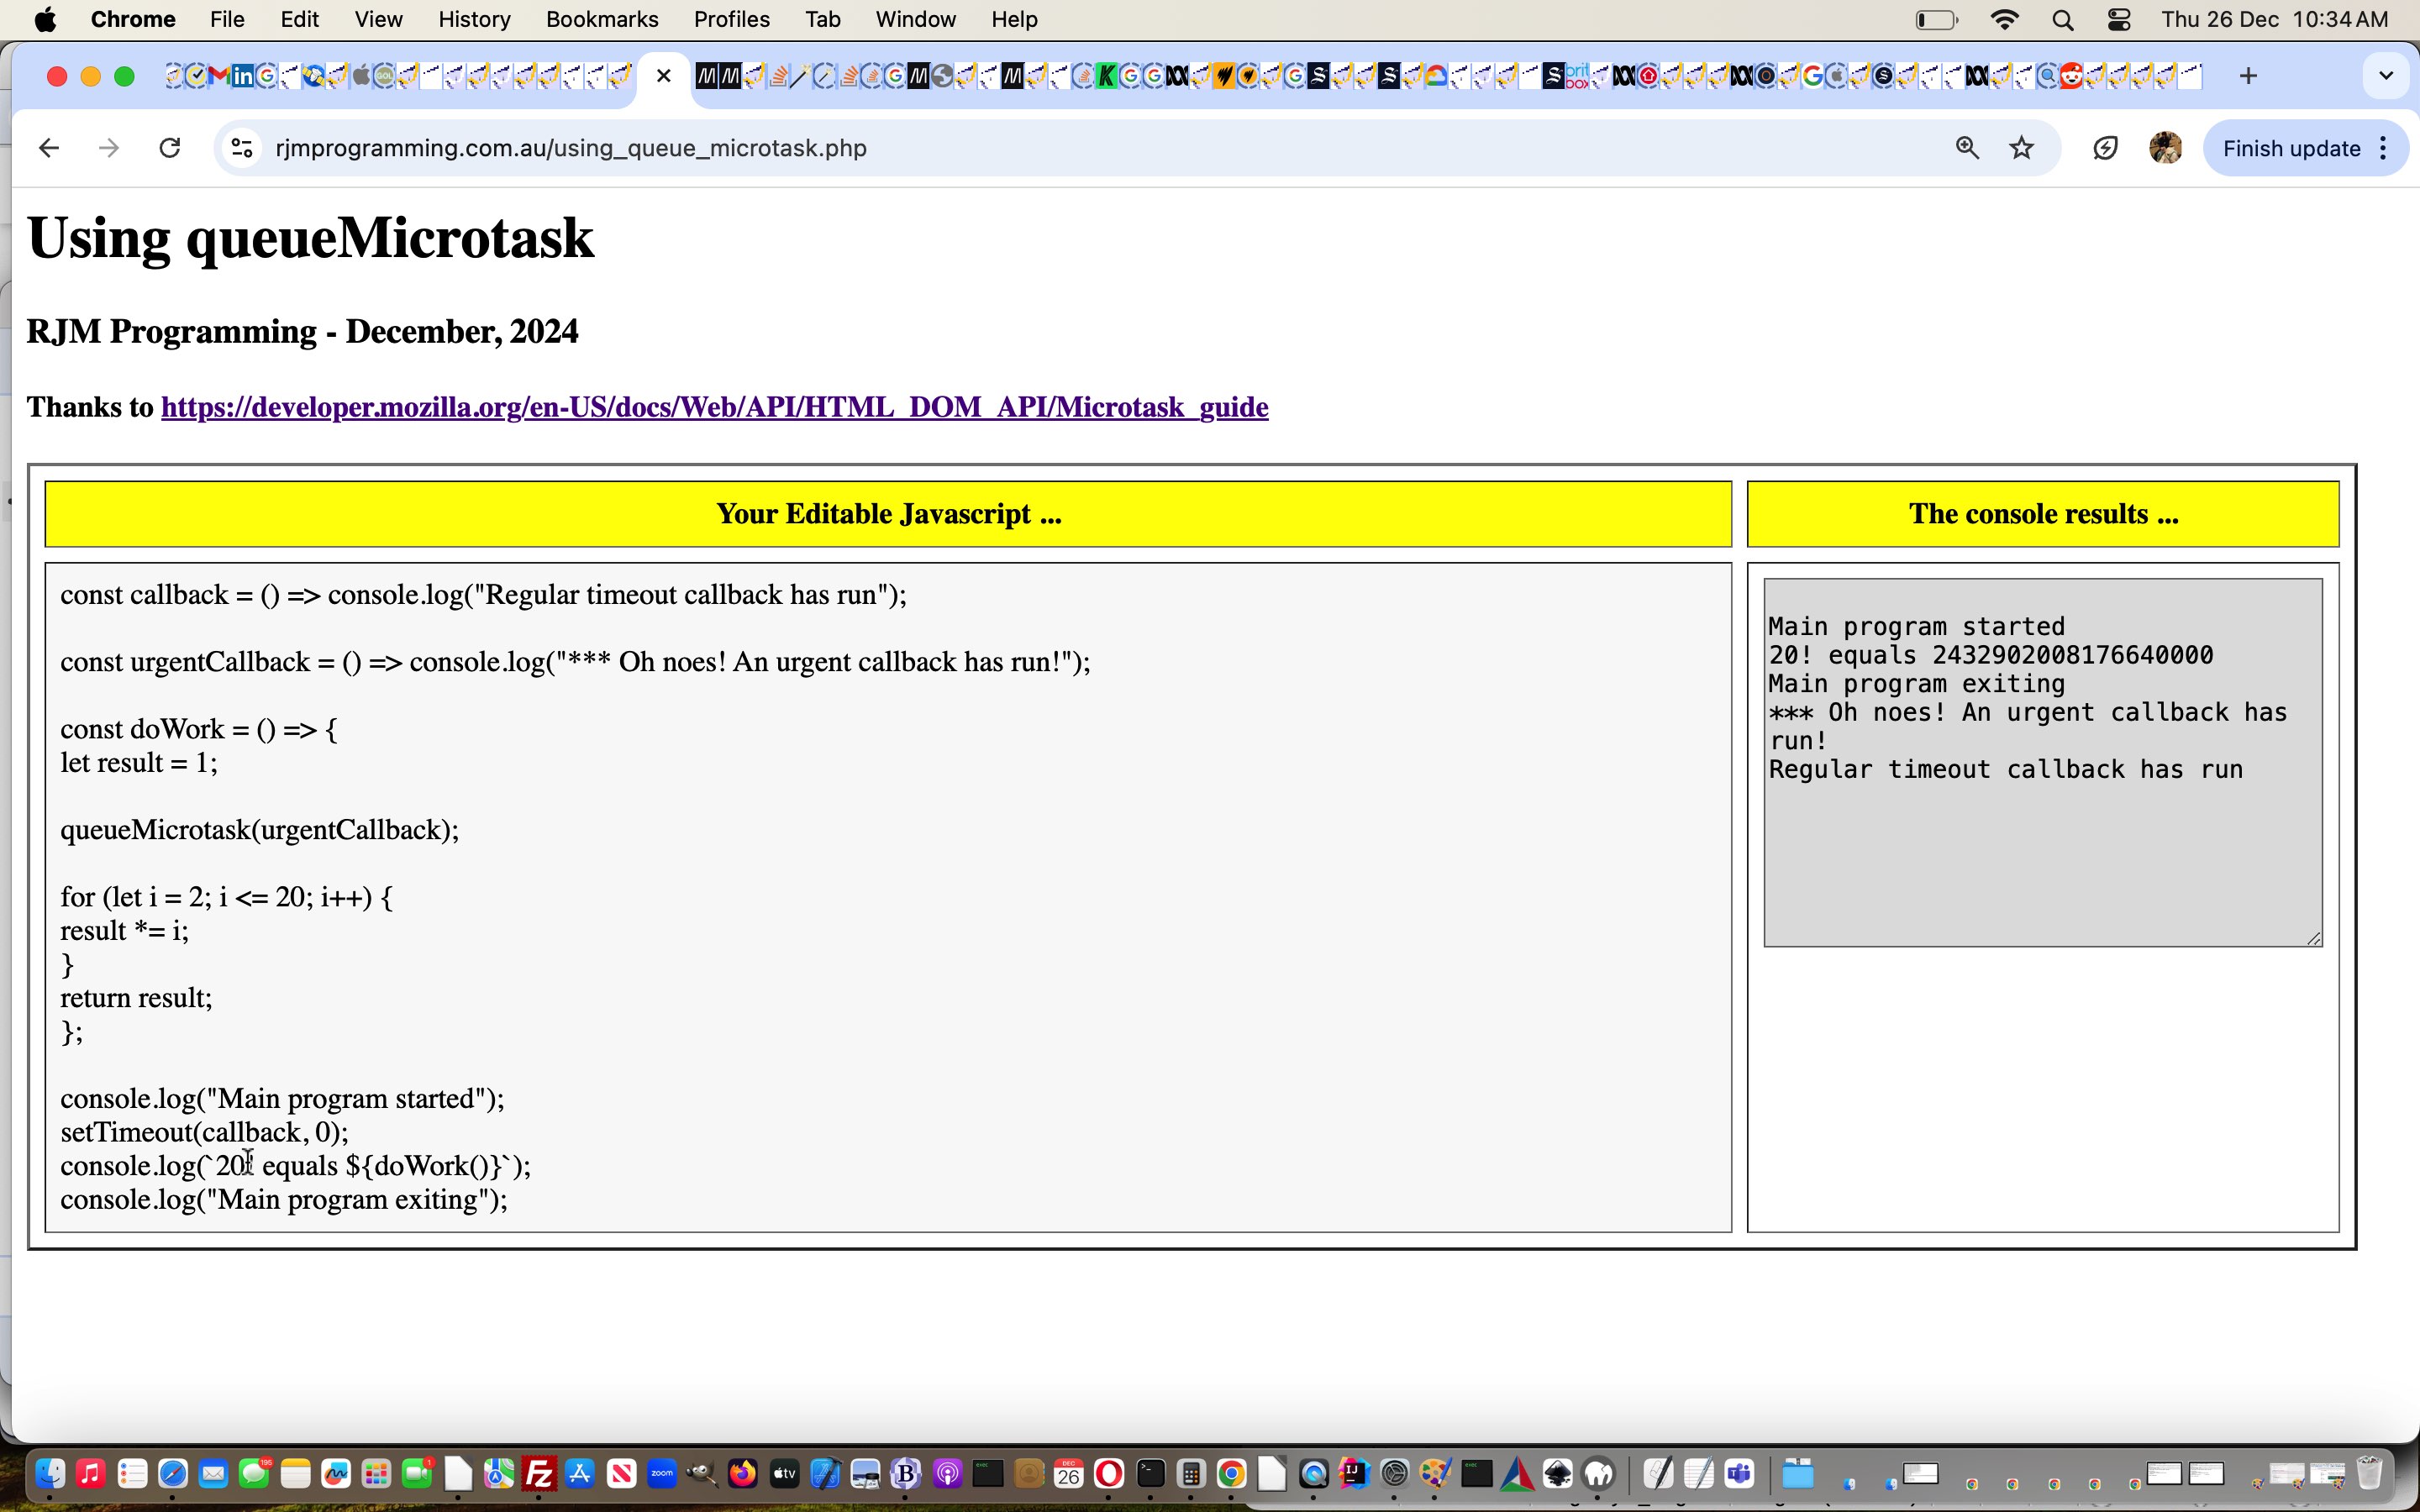Open Finder from the Dock

[x=50, y=1473]
